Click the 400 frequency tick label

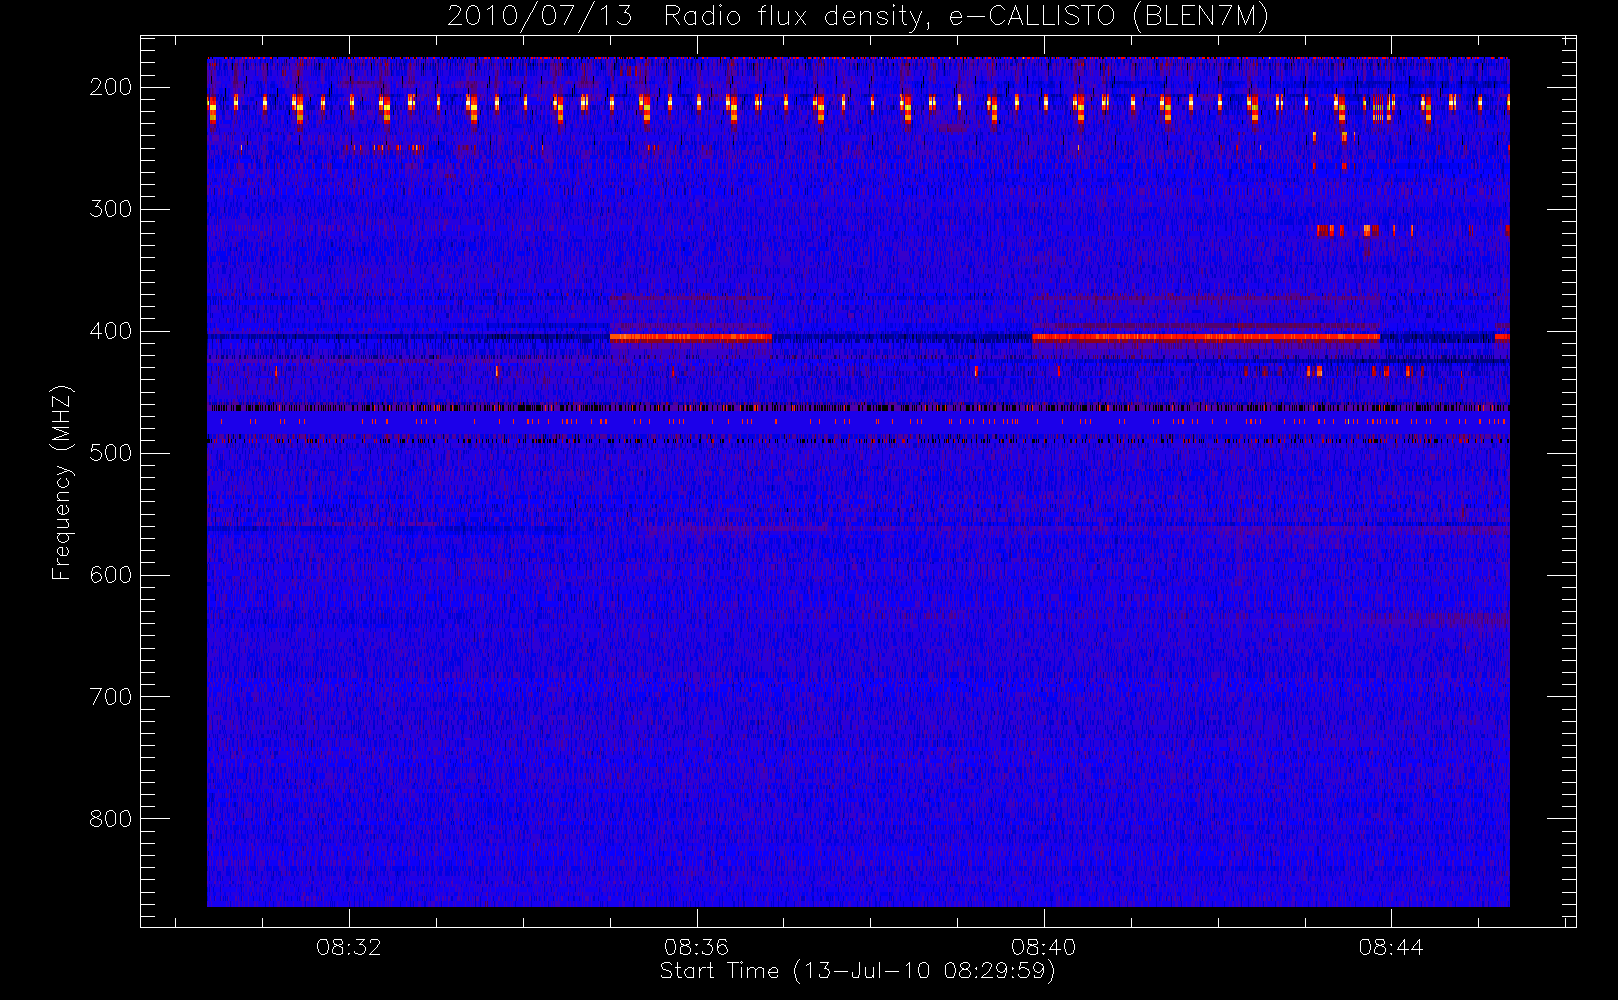pos(111,331)
